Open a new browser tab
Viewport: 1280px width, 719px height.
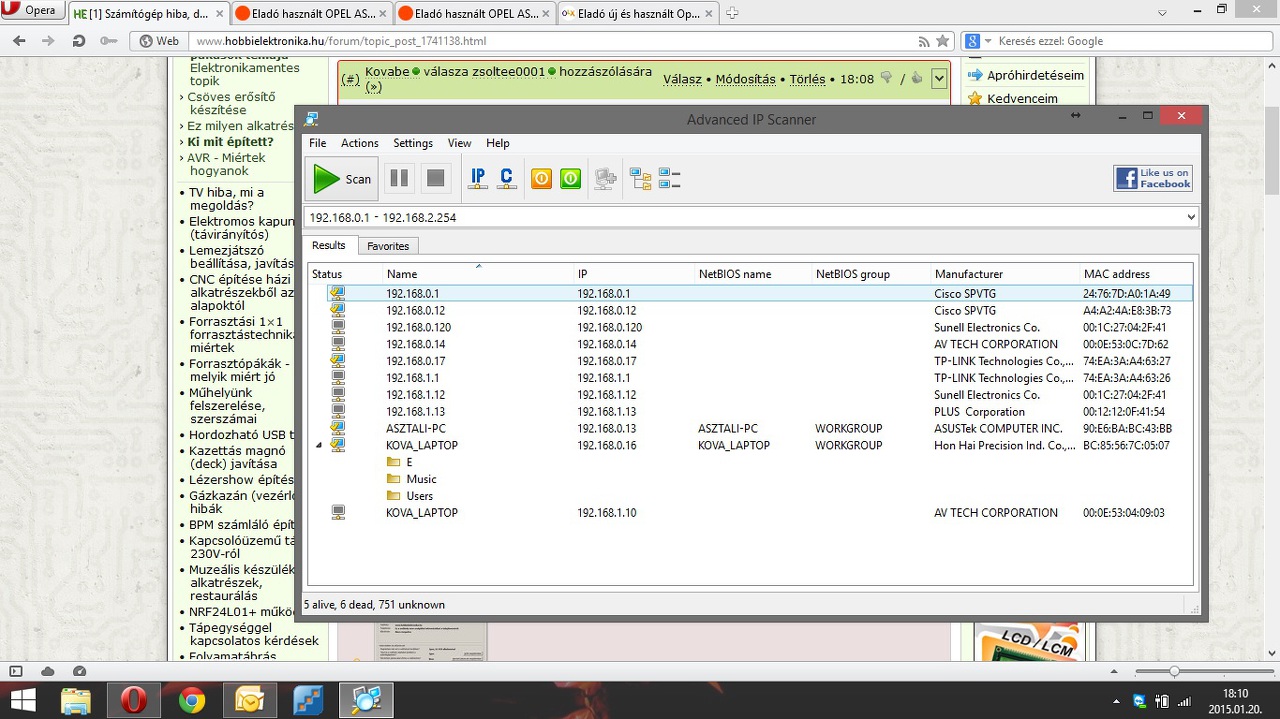[x=732, y=14]
